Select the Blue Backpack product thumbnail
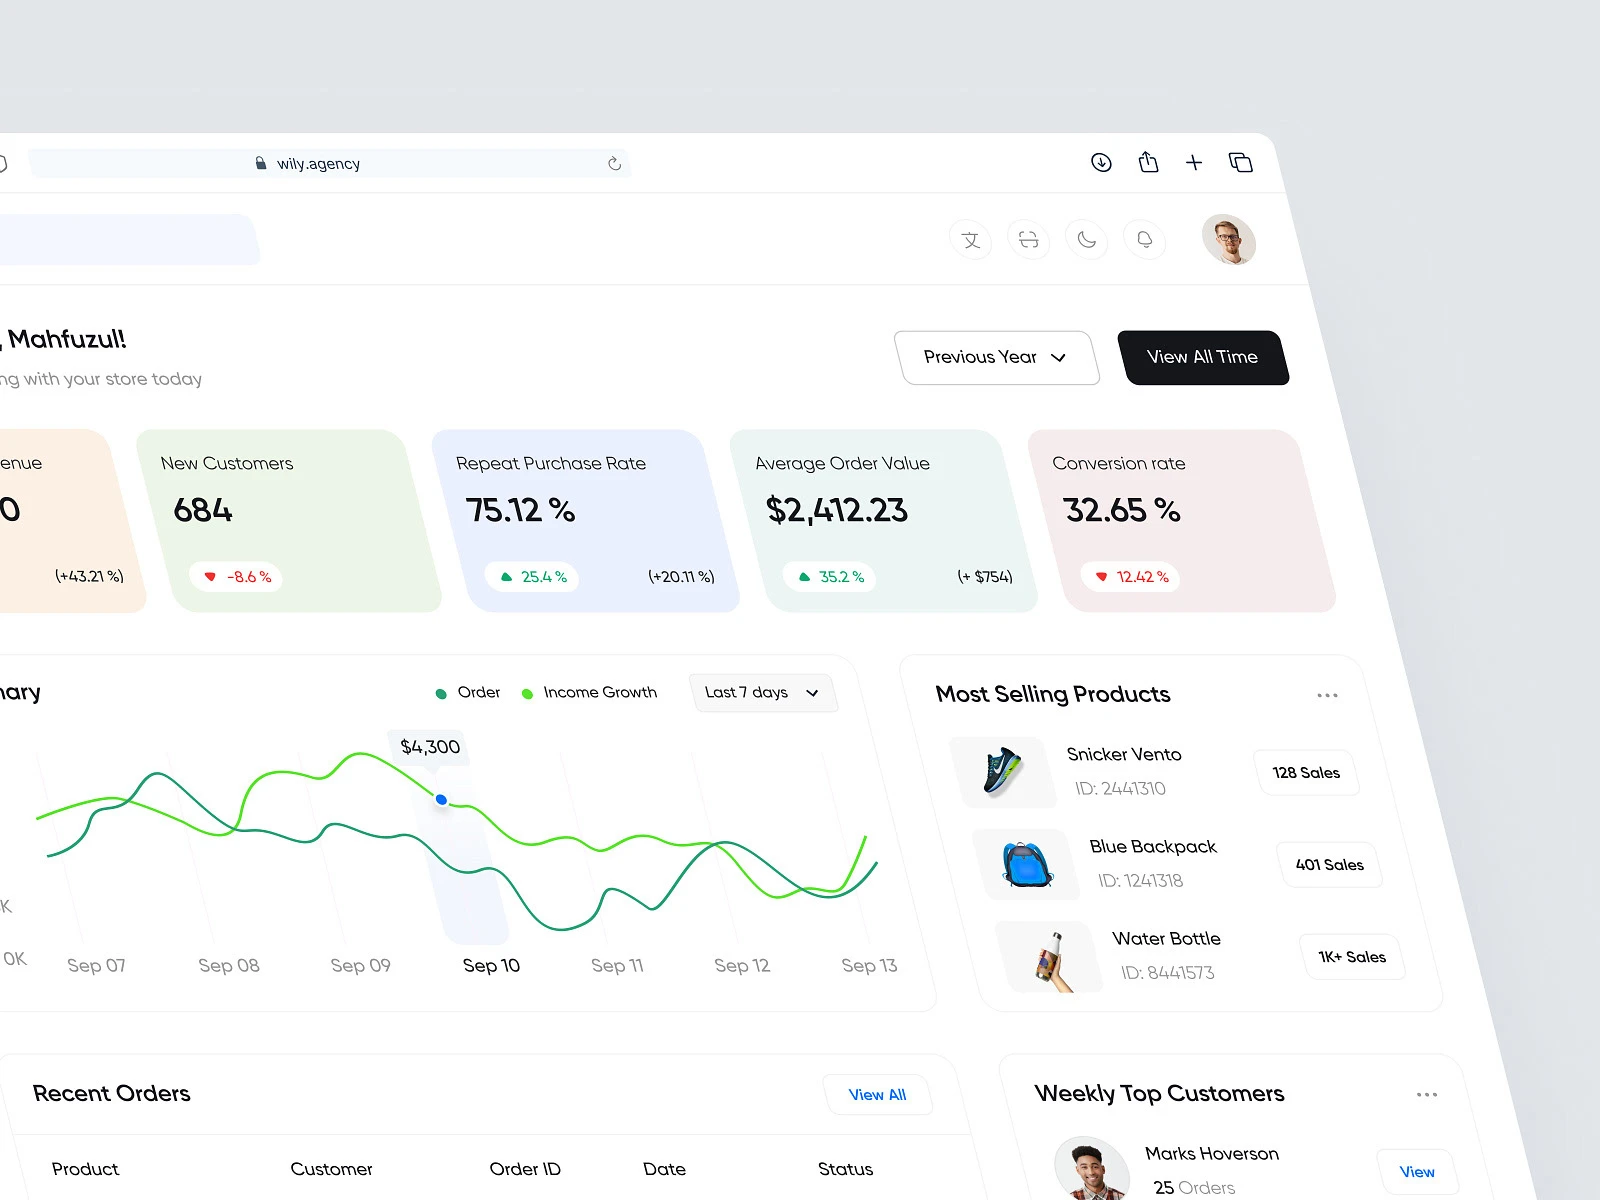 tap(1026, 864)
